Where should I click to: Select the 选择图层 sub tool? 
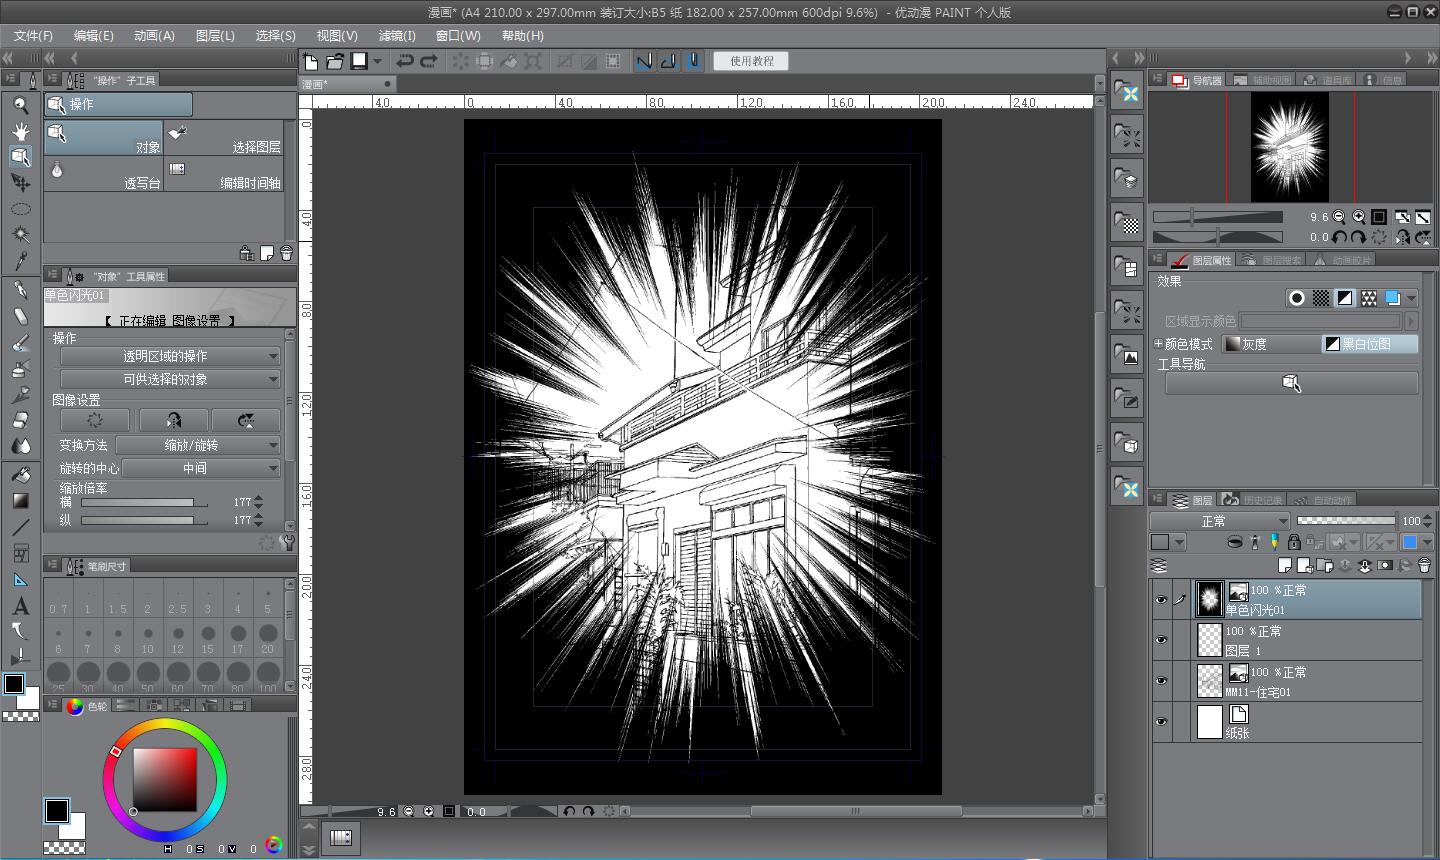(x=226, y=138)
